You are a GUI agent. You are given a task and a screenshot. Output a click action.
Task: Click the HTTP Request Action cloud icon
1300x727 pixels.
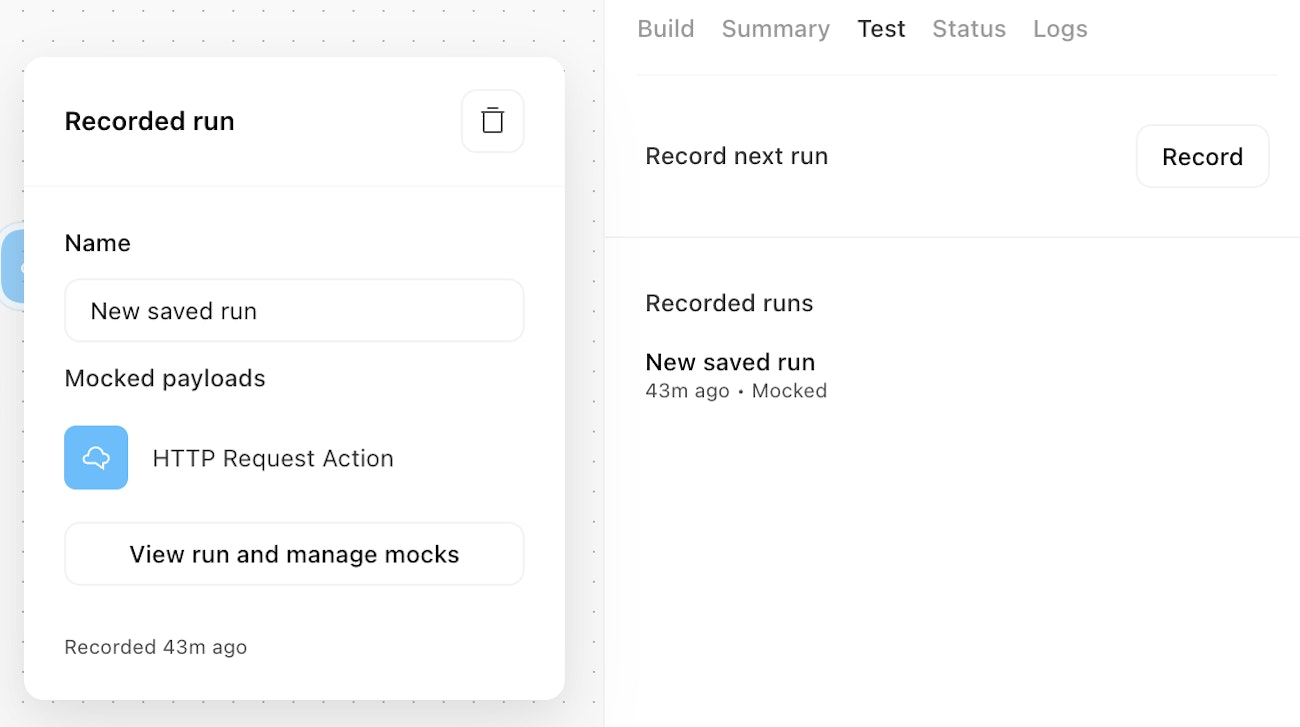96,458
